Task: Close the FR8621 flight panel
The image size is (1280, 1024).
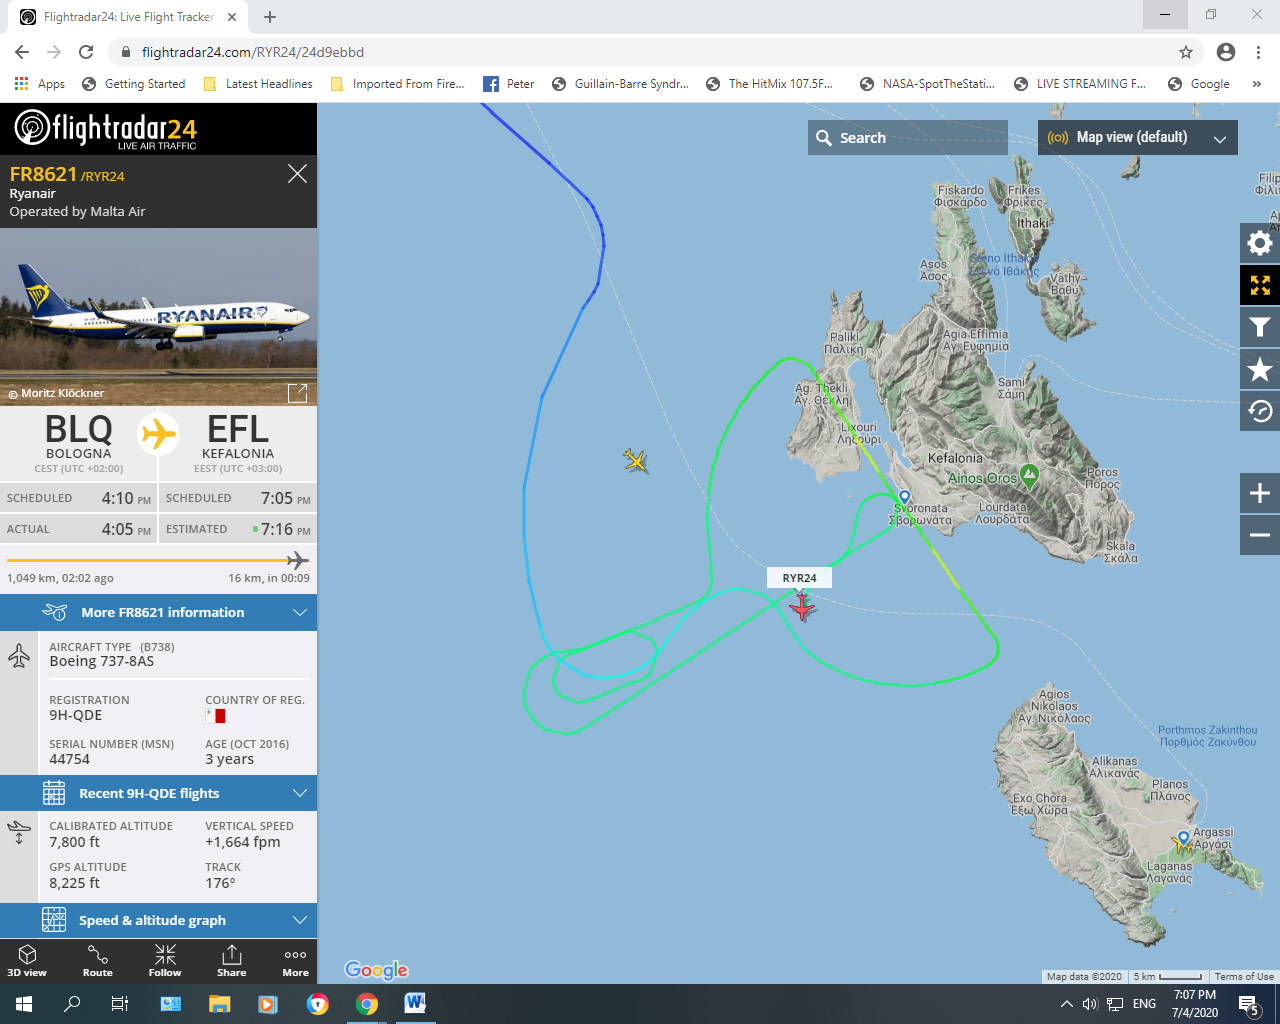Action: click(297, 174)
